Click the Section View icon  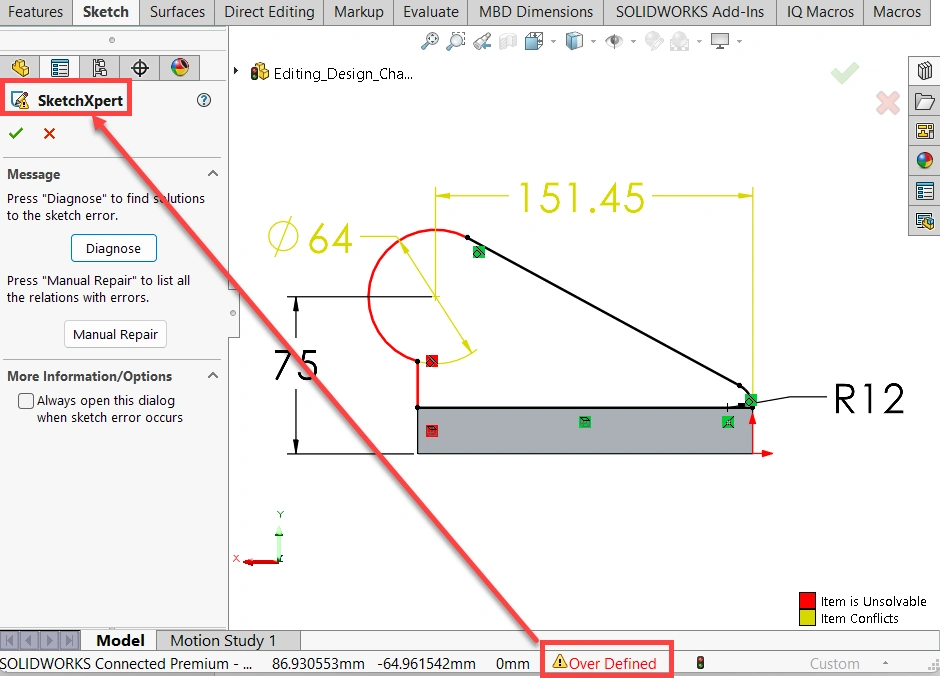tap(508, 41)
